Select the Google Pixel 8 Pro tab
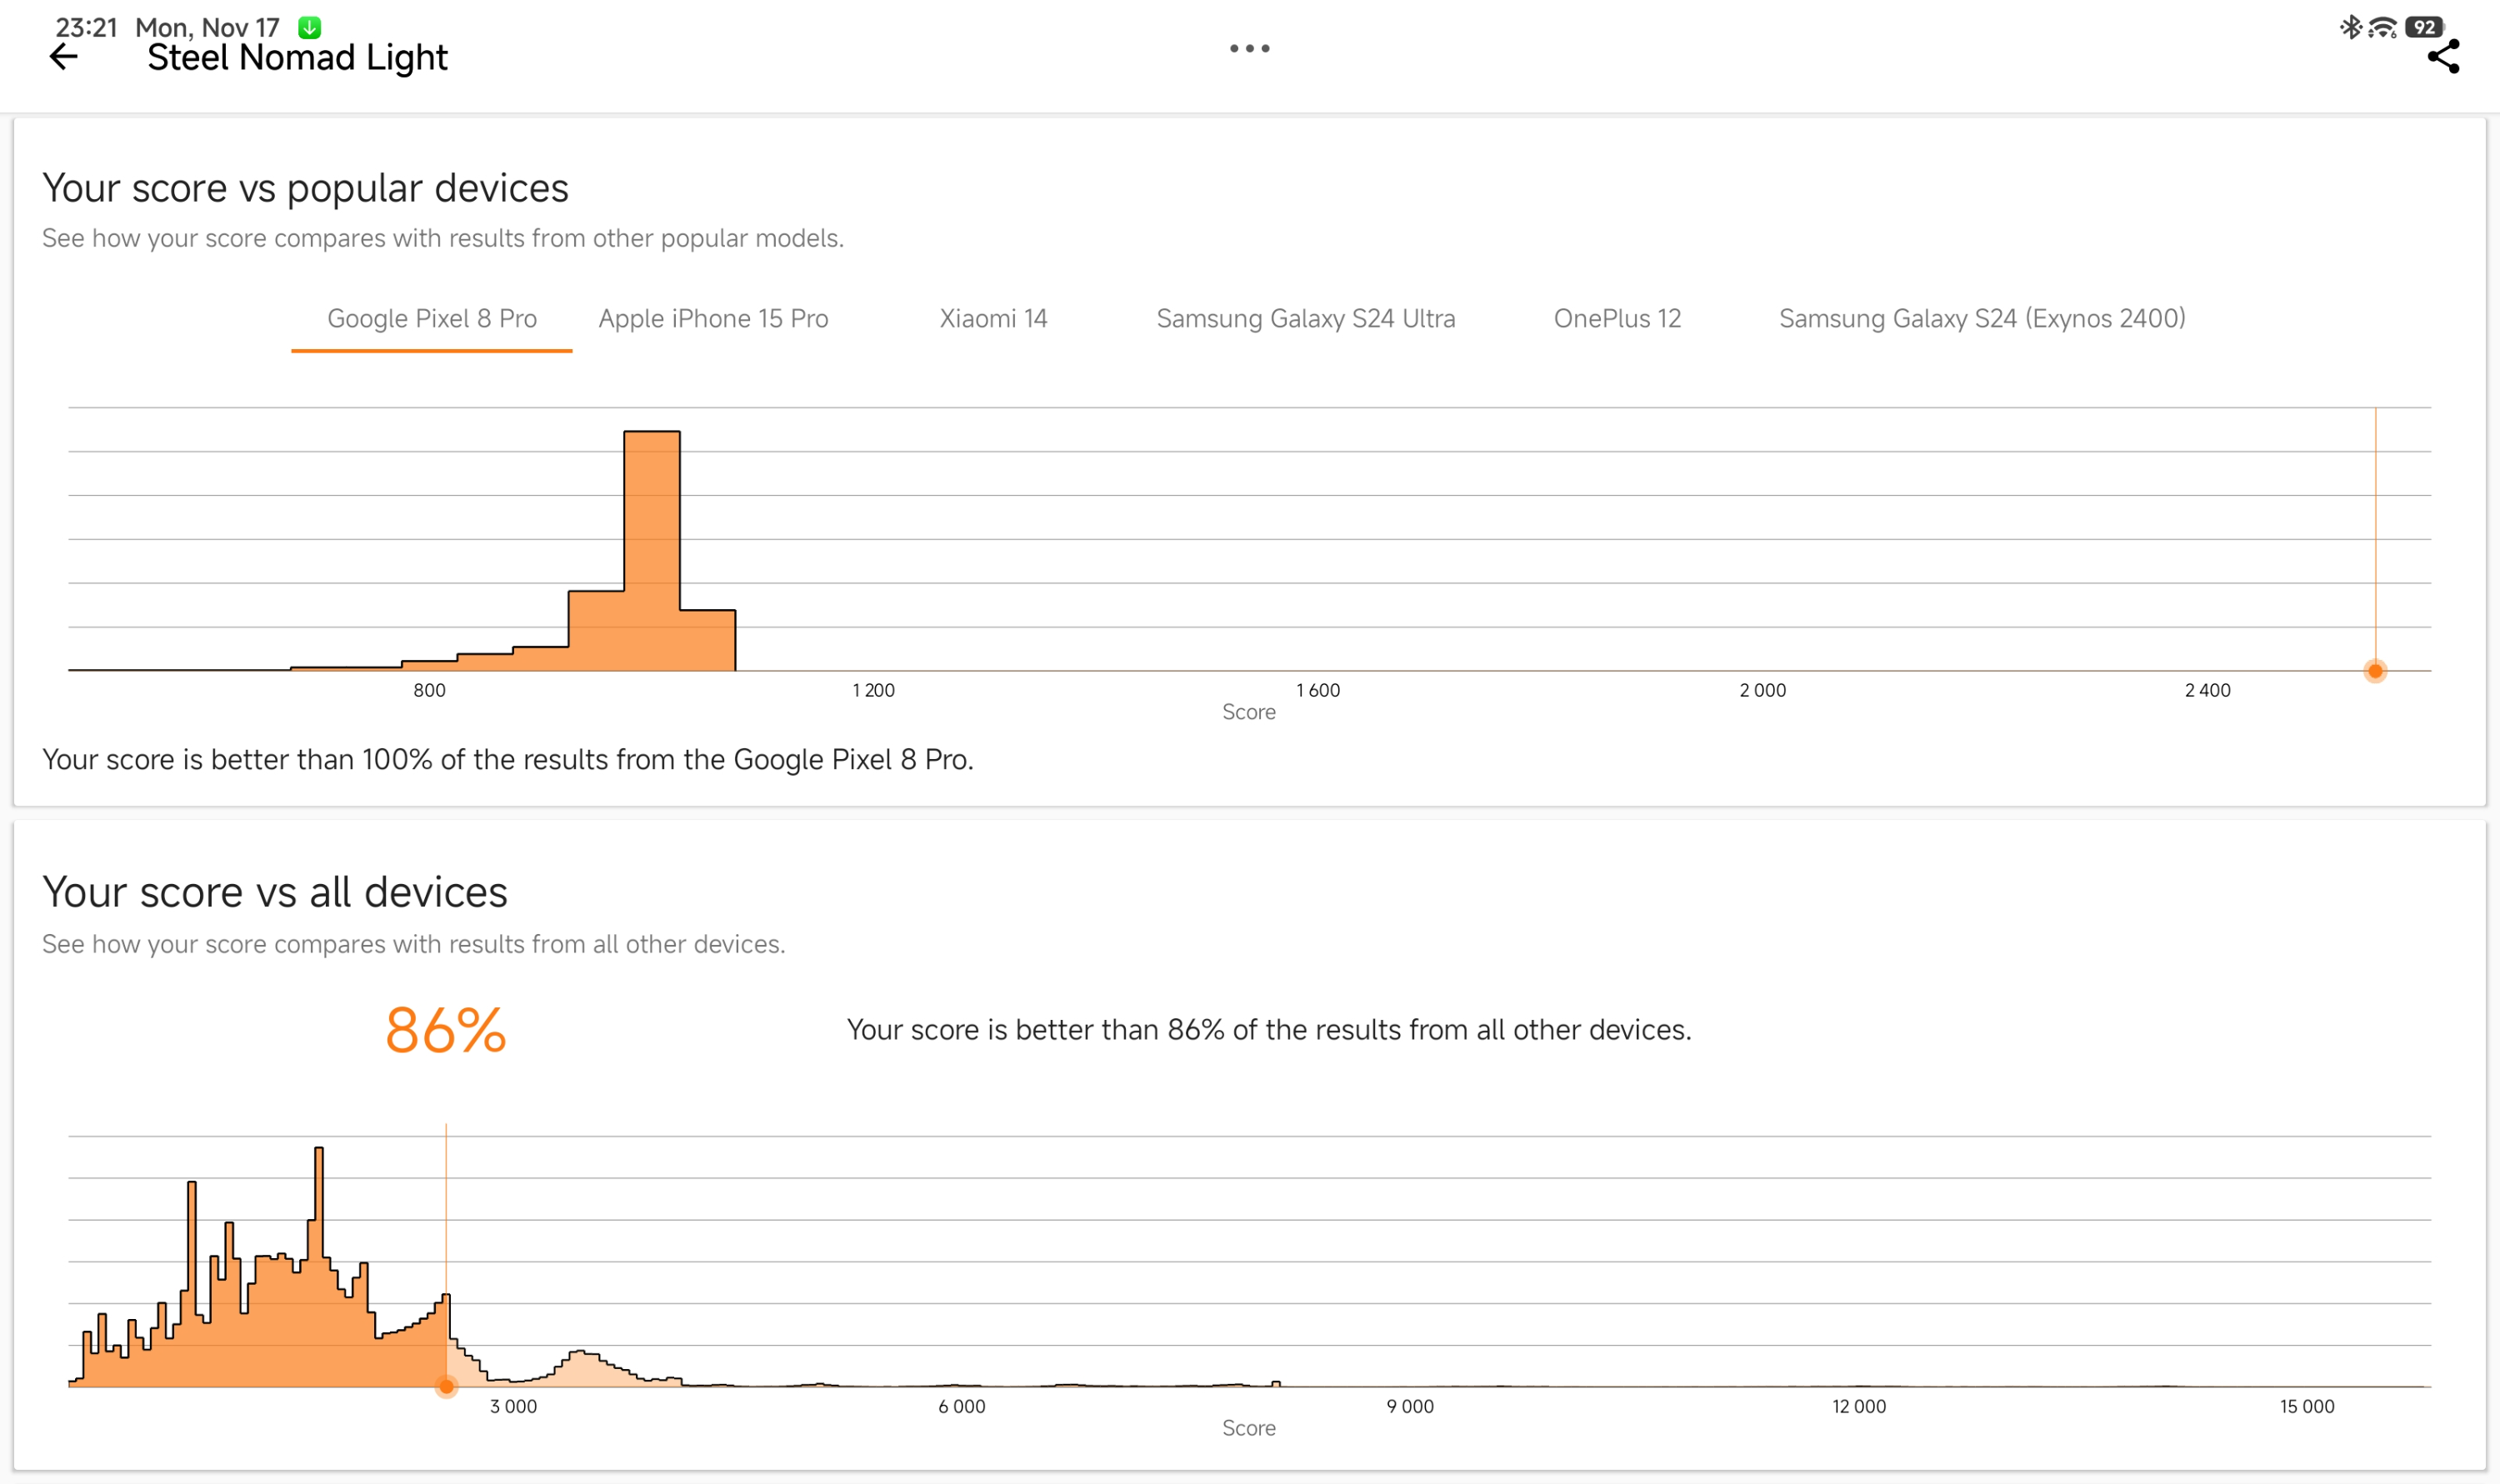Viewport: 2500px width, 1484px height. (x=432, y=318)
